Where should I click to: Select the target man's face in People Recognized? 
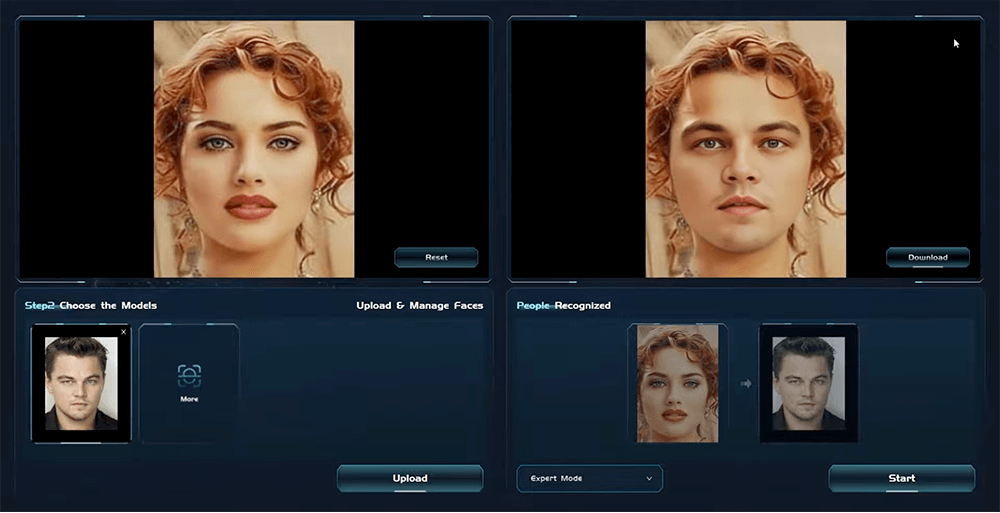point(809,383)
